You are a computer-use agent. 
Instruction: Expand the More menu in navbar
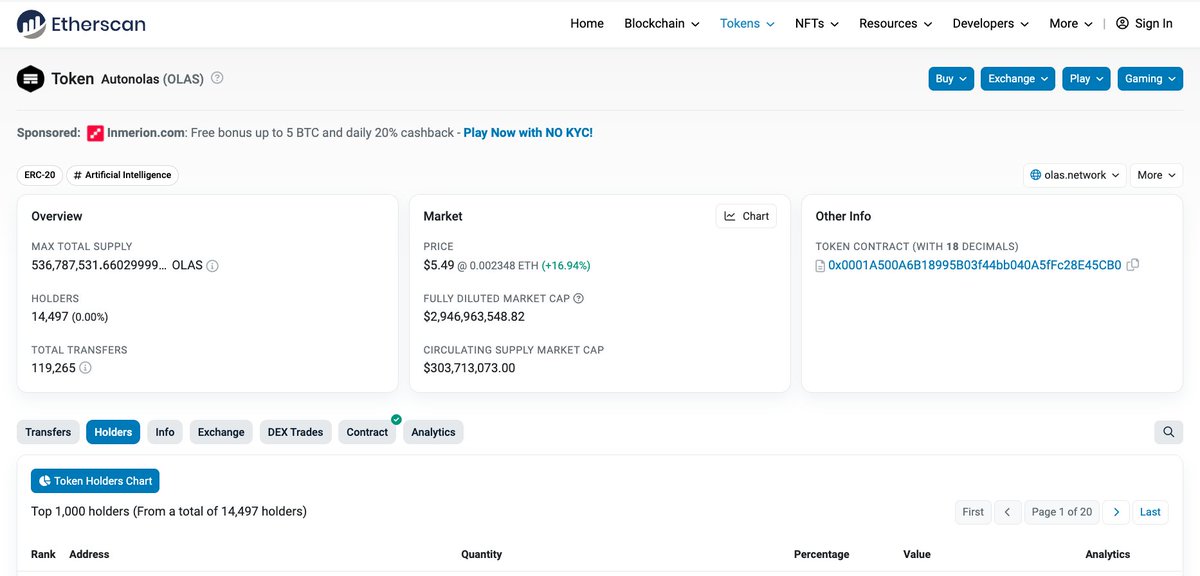pos(1071,23)
